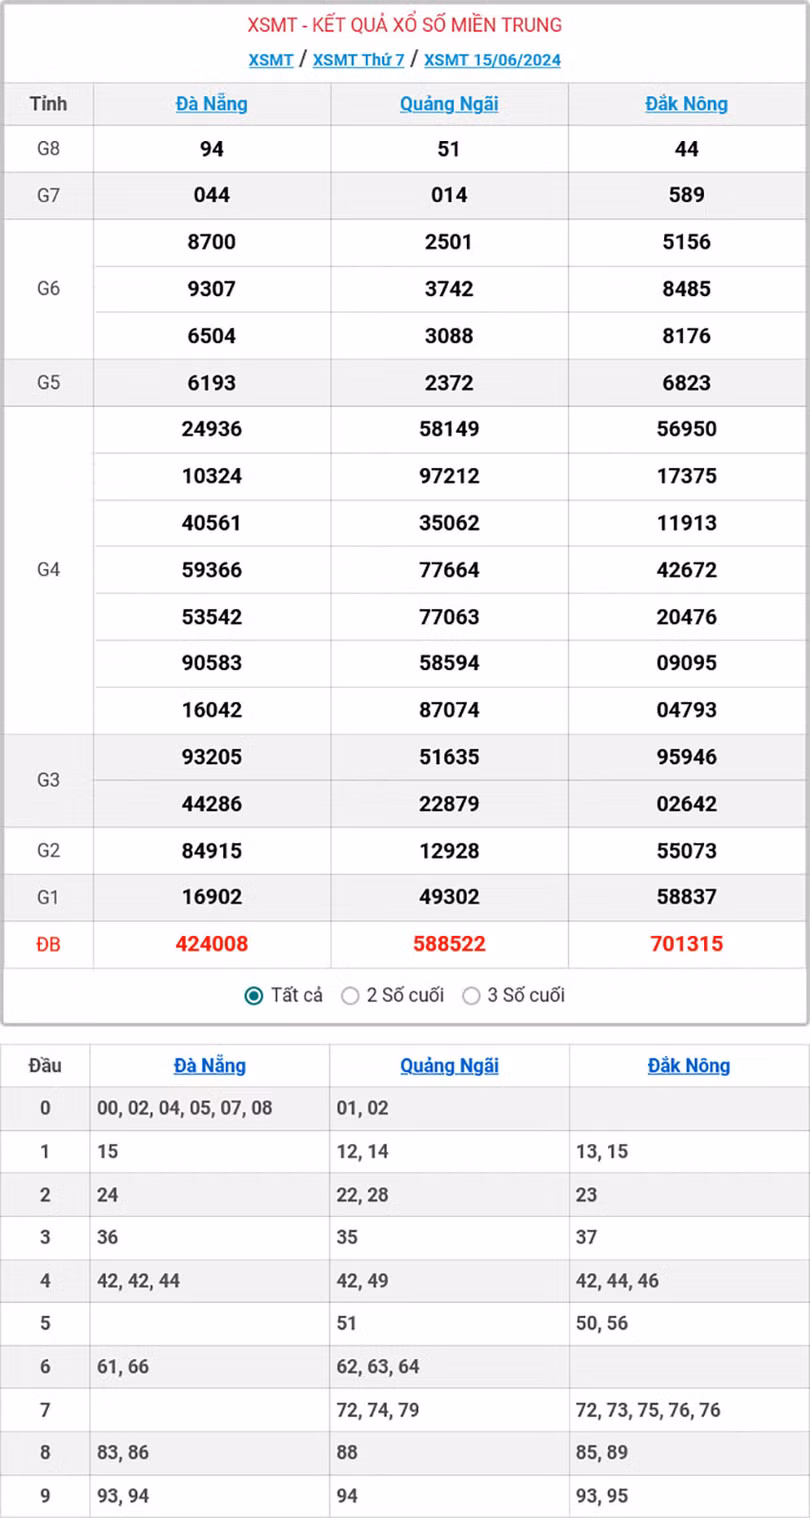Open Đà Nẵng link in the Đầu table

pos(209,1065)
